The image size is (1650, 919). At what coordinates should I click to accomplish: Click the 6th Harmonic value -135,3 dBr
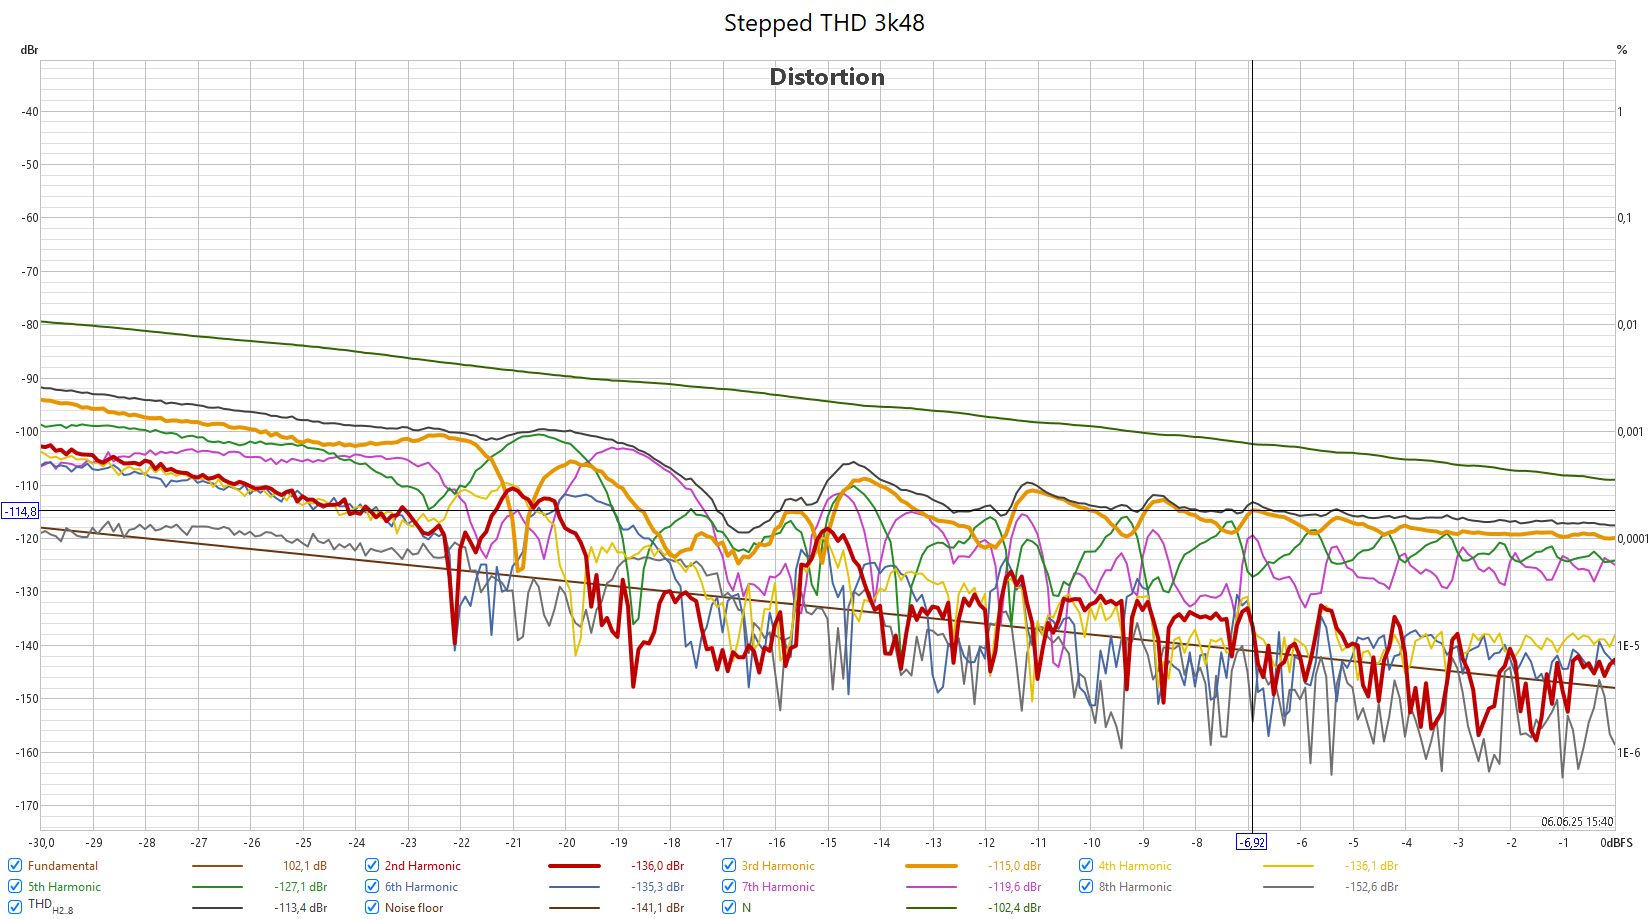(x=658, y=887)
